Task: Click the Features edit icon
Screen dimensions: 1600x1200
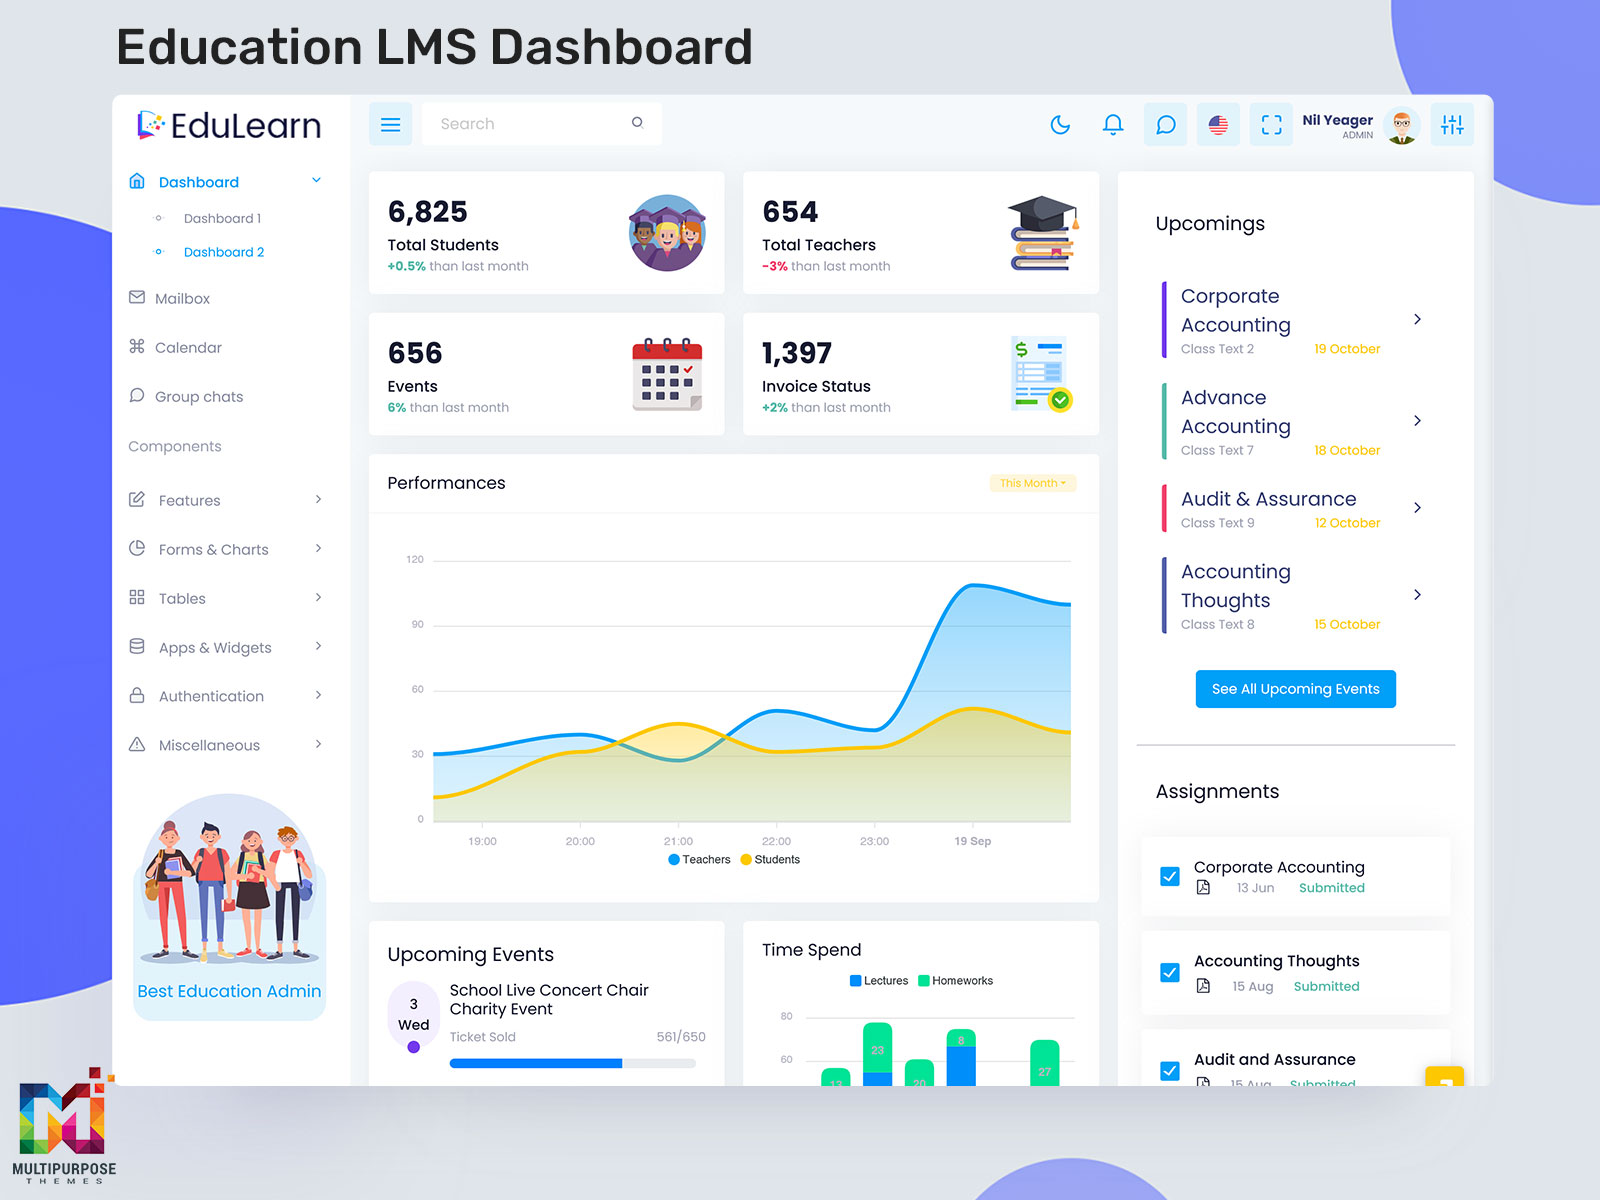Action: pyautogui.click(x=137, y=499)
